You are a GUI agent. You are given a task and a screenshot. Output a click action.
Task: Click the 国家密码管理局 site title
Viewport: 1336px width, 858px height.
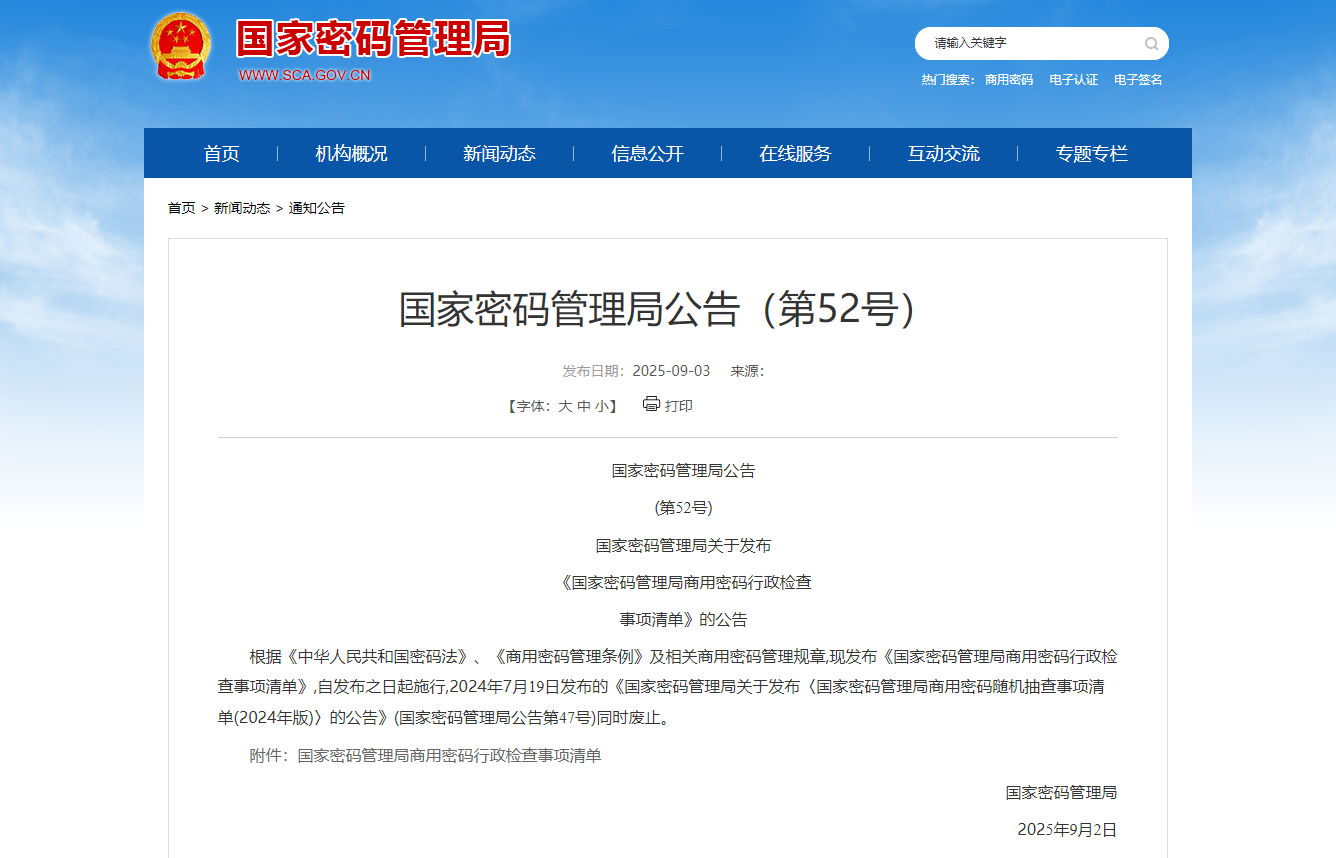click(373, 40)
